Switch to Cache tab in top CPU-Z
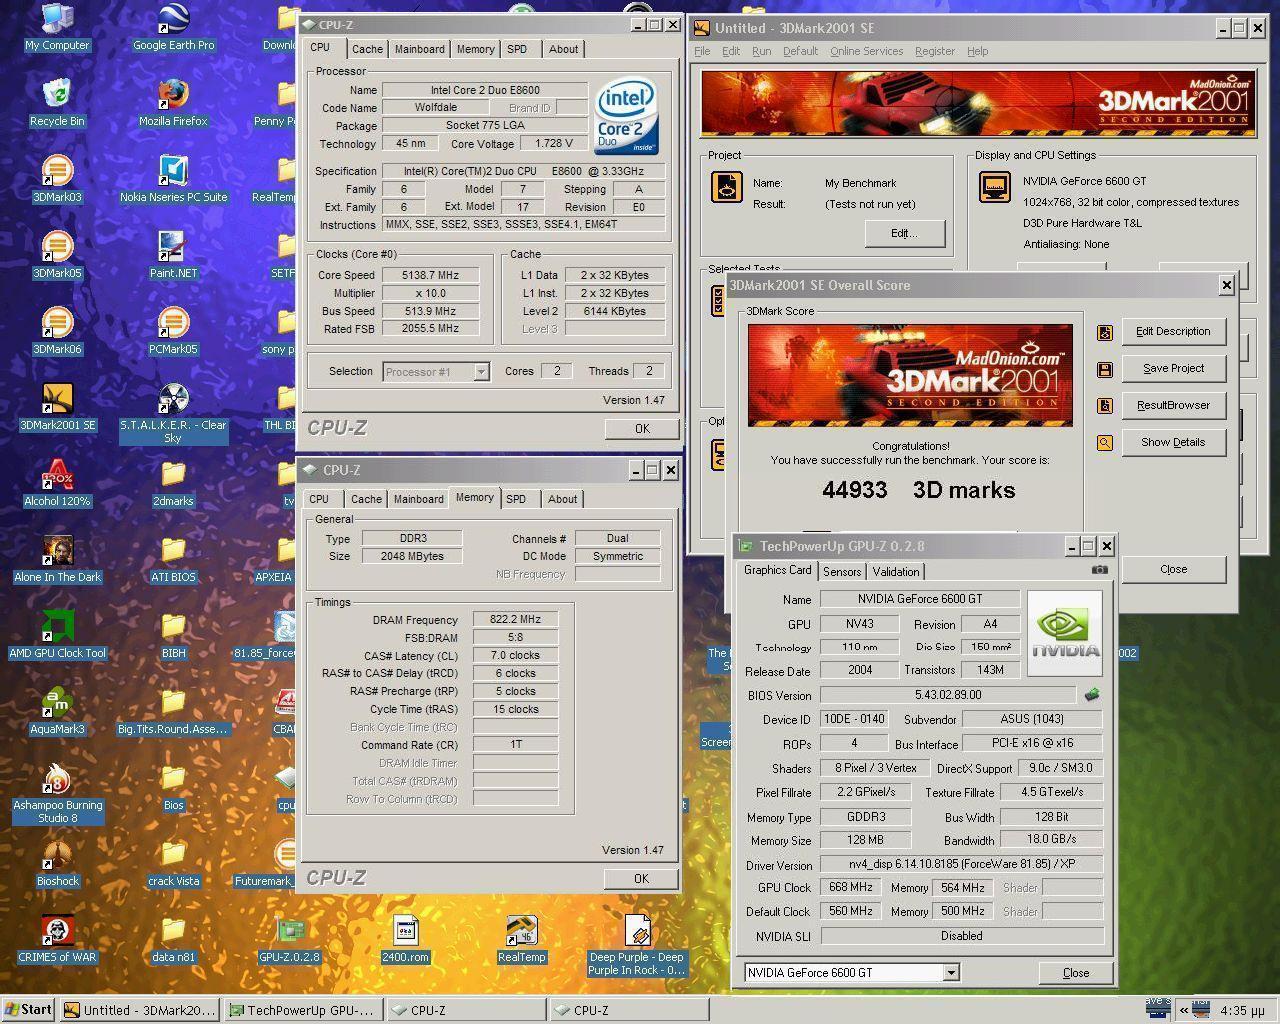Screen dimensions: 1280x1024 pyautogui.click(x=367, y=49)
